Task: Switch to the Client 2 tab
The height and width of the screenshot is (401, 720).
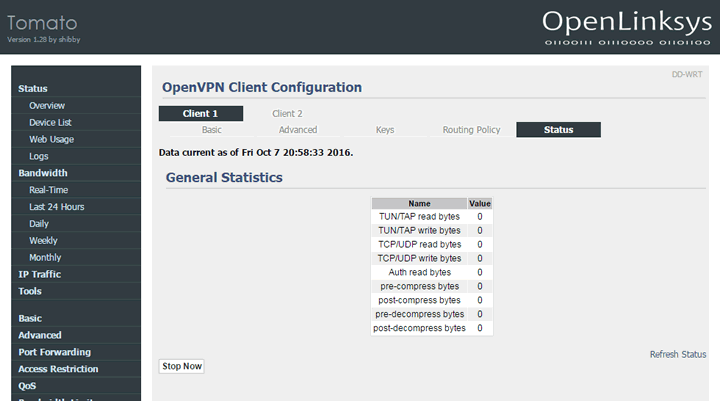Action: pos(287,113)
